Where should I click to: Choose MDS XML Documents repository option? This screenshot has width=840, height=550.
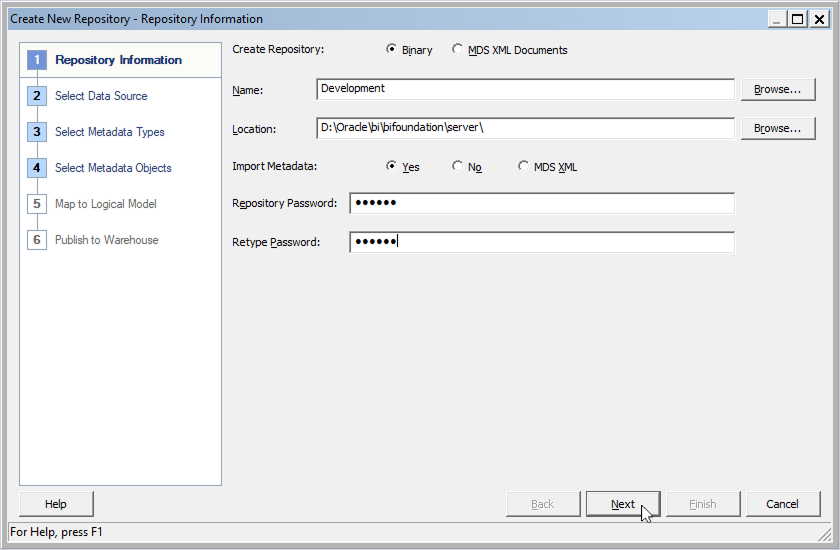point(458,49)
